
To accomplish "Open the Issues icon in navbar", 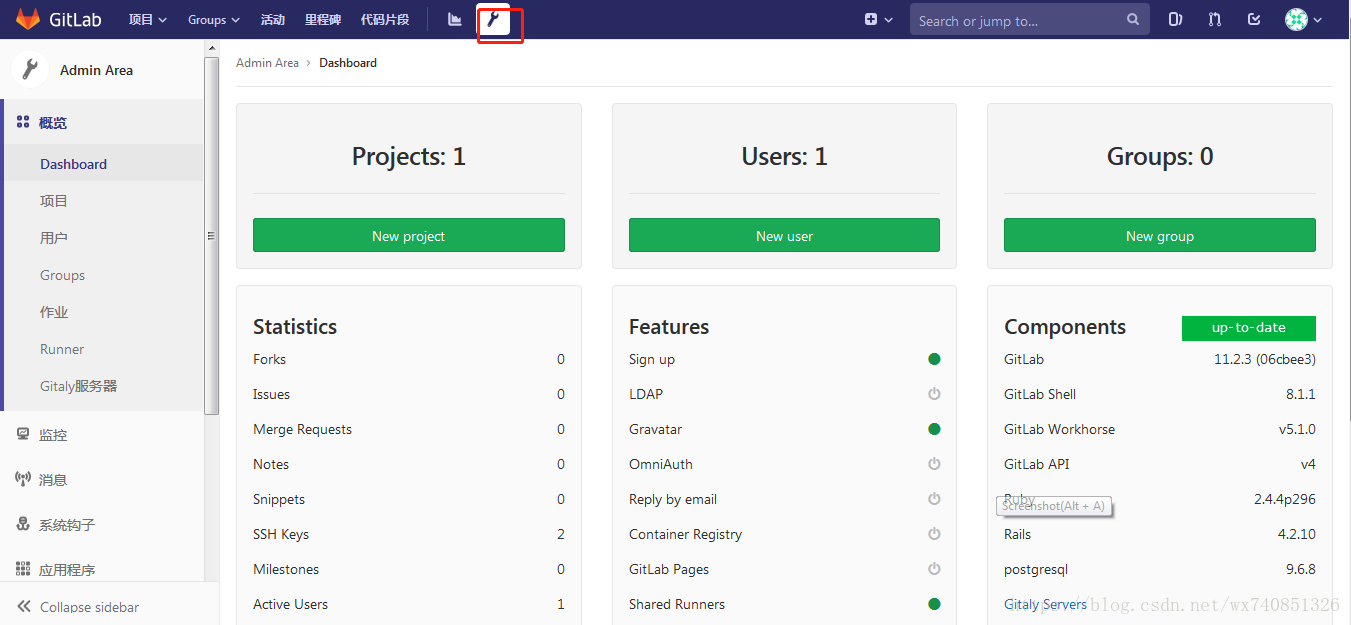I will (1176, 19).
